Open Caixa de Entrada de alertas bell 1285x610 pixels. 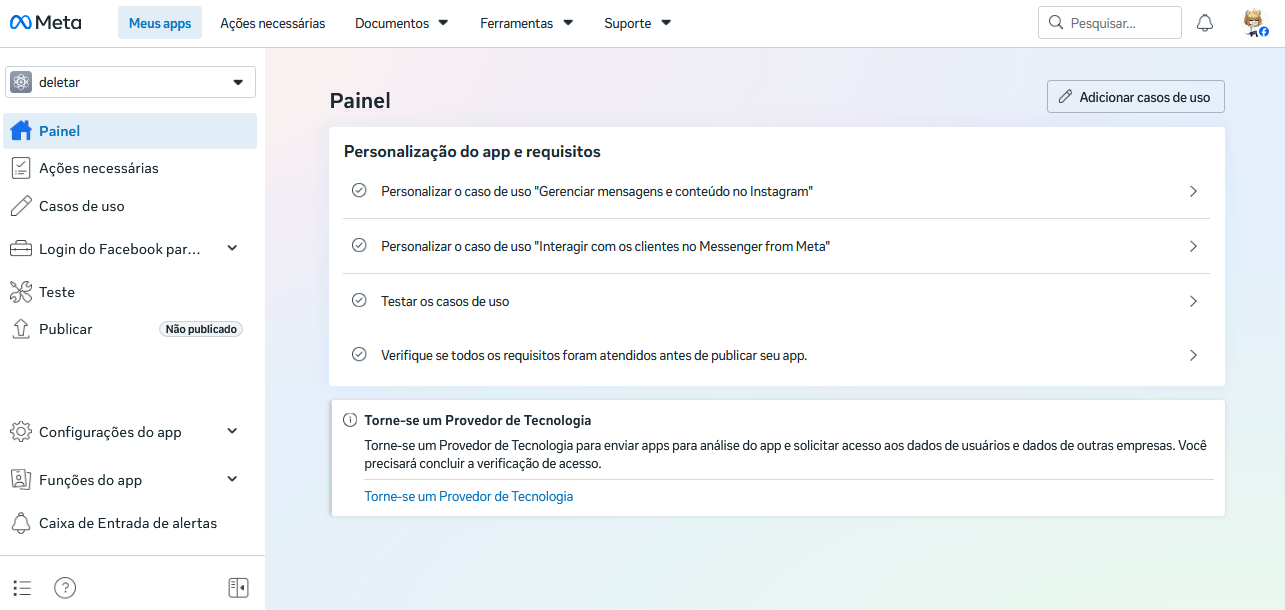tap(21, 523)
